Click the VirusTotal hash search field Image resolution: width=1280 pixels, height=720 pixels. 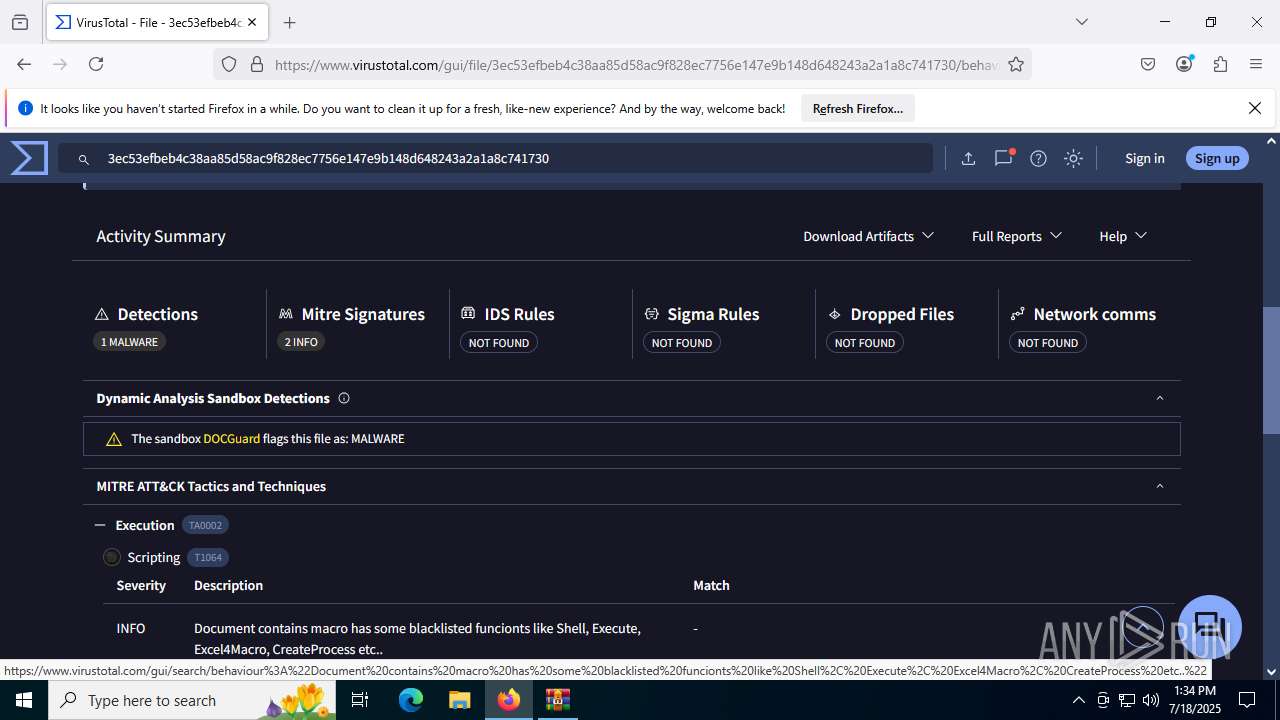tap(495, 158)
